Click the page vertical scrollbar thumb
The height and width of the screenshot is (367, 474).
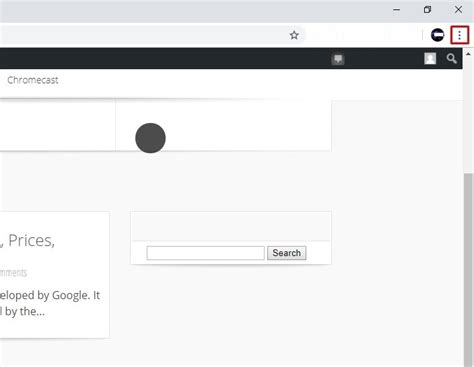click(468, 270)
